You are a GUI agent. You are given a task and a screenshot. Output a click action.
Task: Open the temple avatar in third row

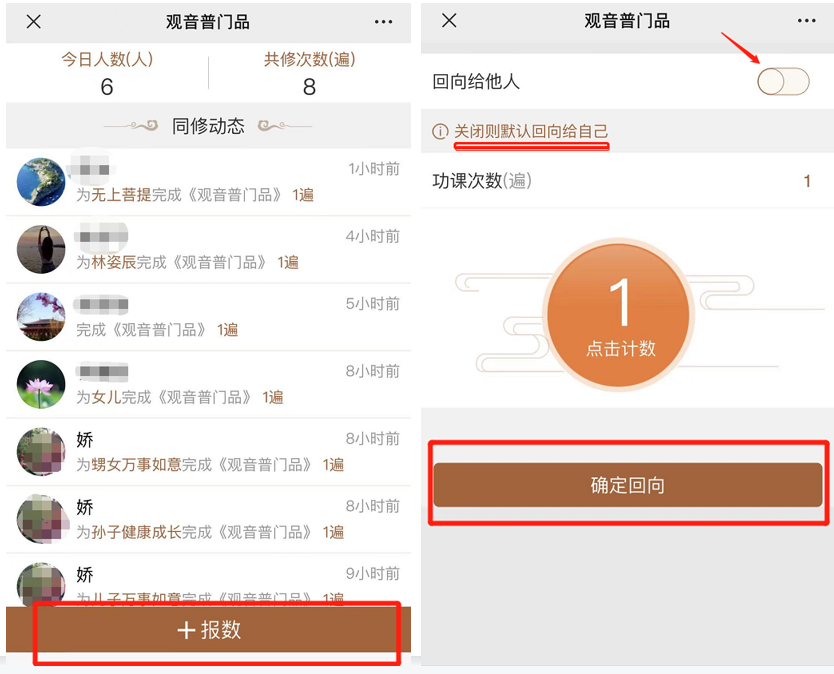41,316
